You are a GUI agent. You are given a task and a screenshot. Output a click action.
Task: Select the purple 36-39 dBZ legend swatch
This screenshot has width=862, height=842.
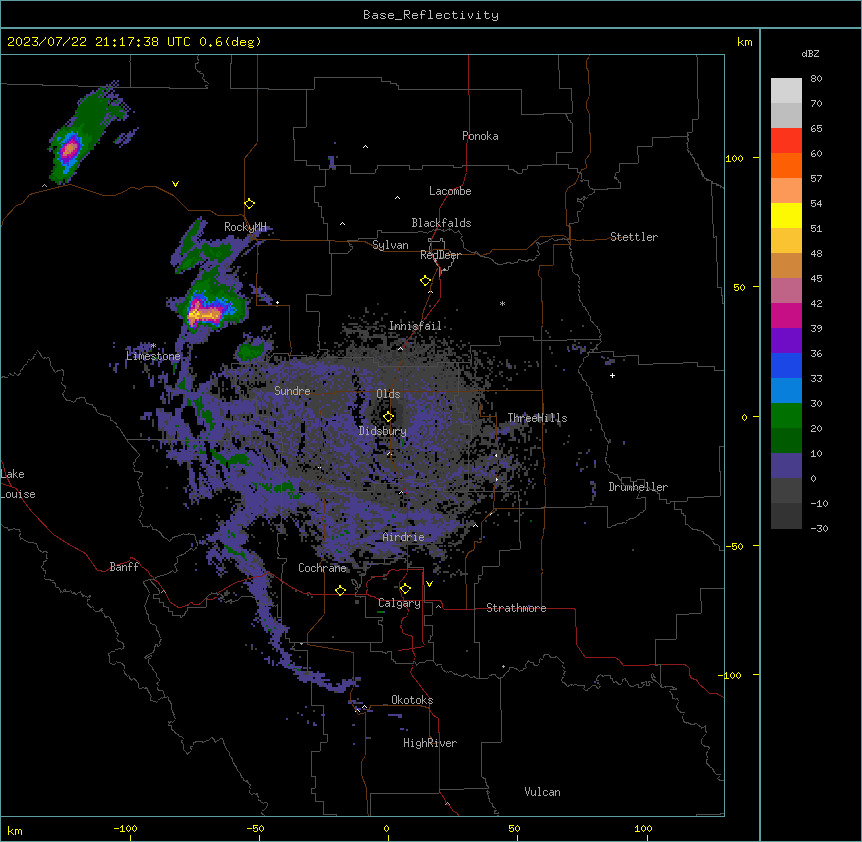[786, 340]
